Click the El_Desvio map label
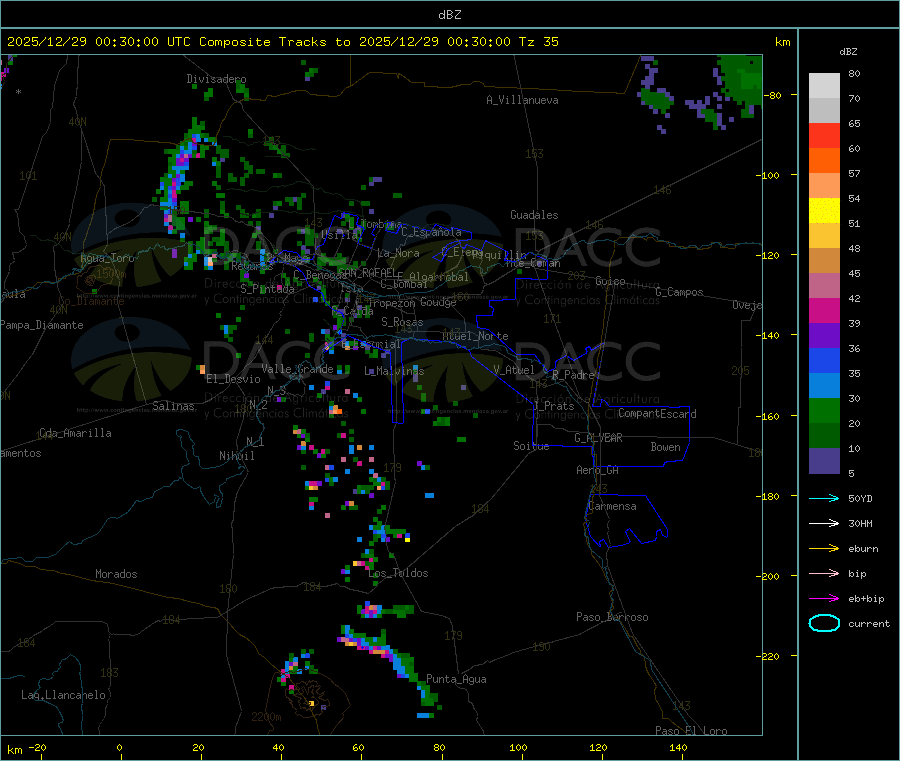Screen dimensions: 900x761 click(x=234, y=379)
